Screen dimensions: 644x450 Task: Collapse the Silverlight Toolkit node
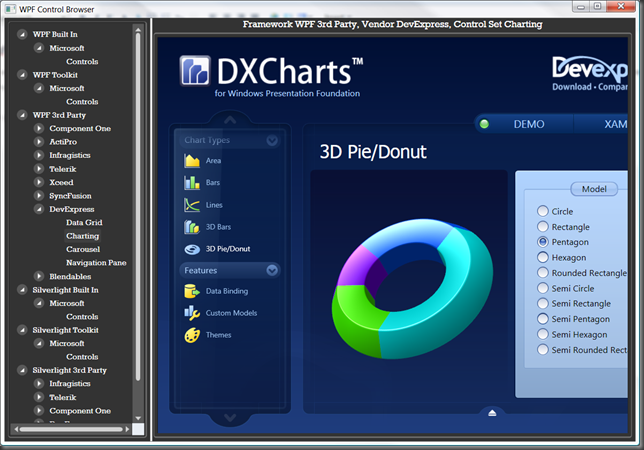click(x=22, y=330)
